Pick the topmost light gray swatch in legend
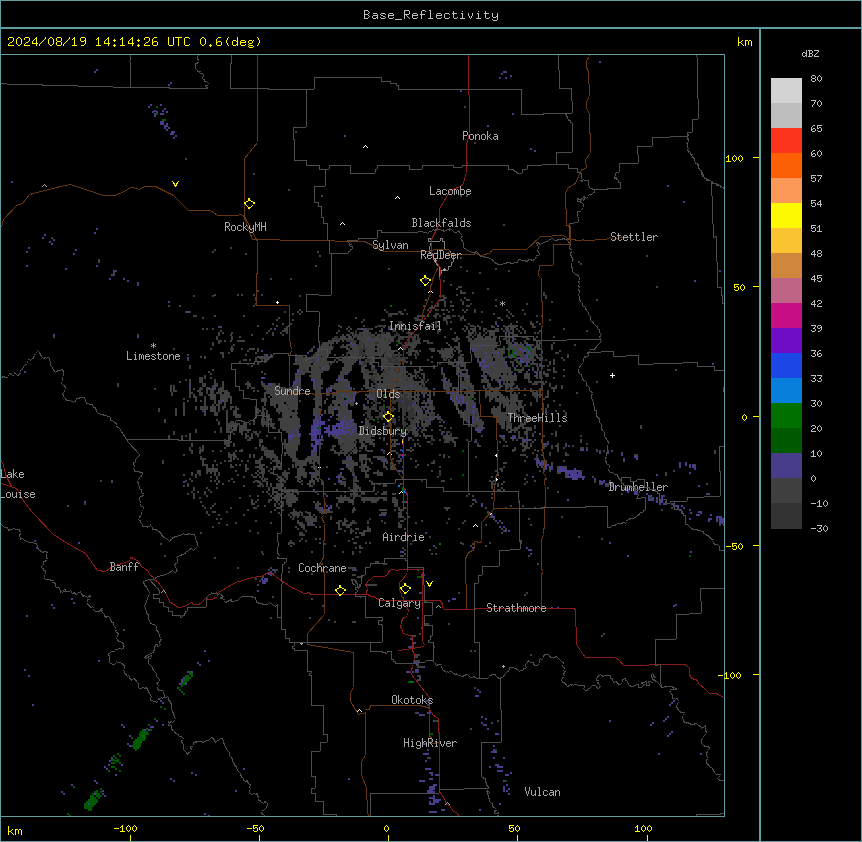Viewport: 862px width, 842px height. 786,91
